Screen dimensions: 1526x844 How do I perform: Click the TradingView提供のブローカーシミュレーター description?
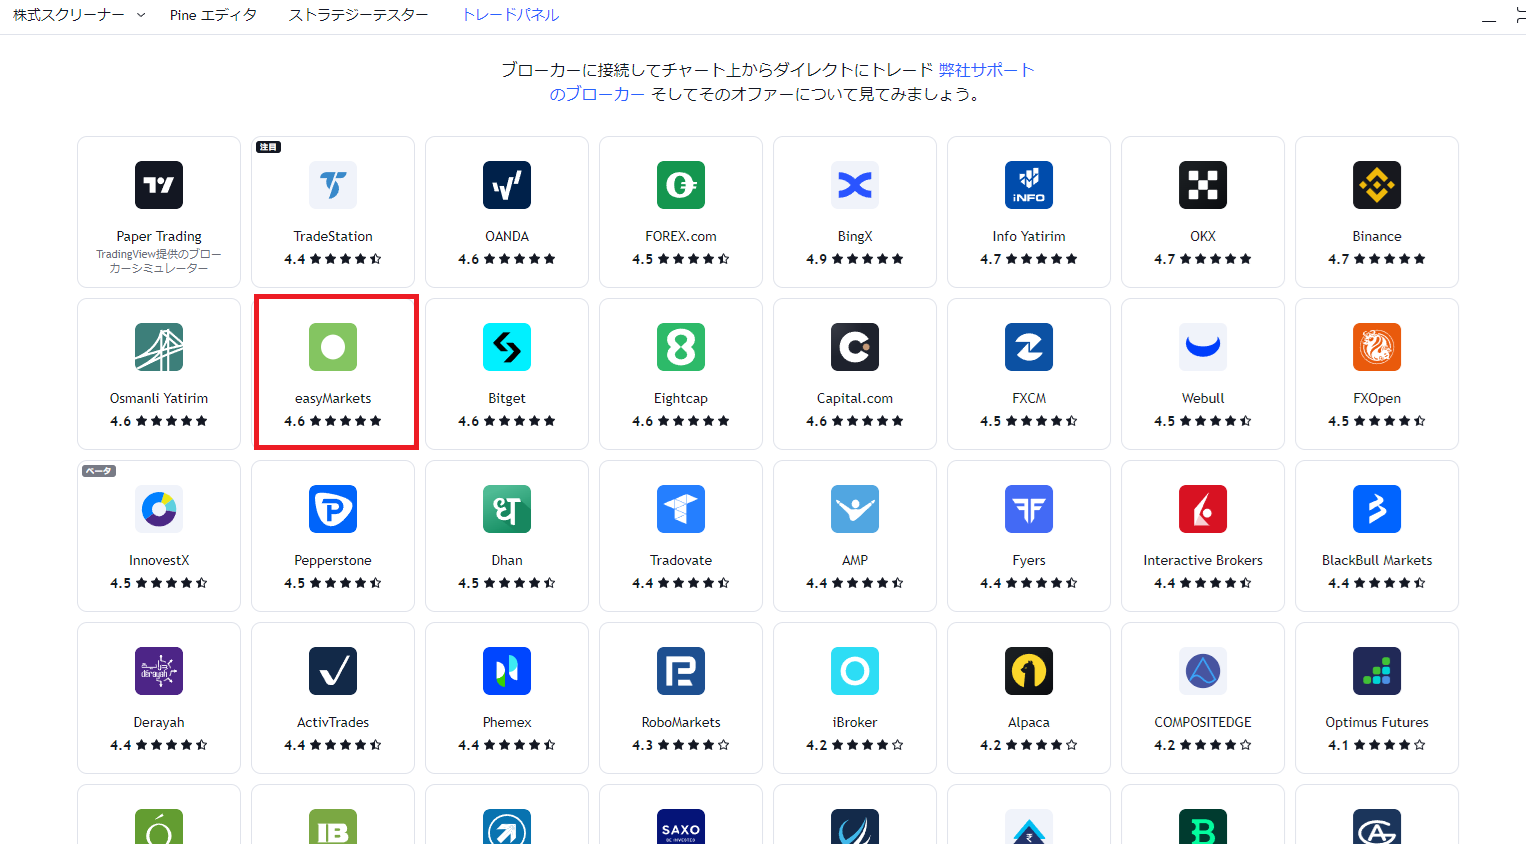pyautogui.click(x=159, y=261)
